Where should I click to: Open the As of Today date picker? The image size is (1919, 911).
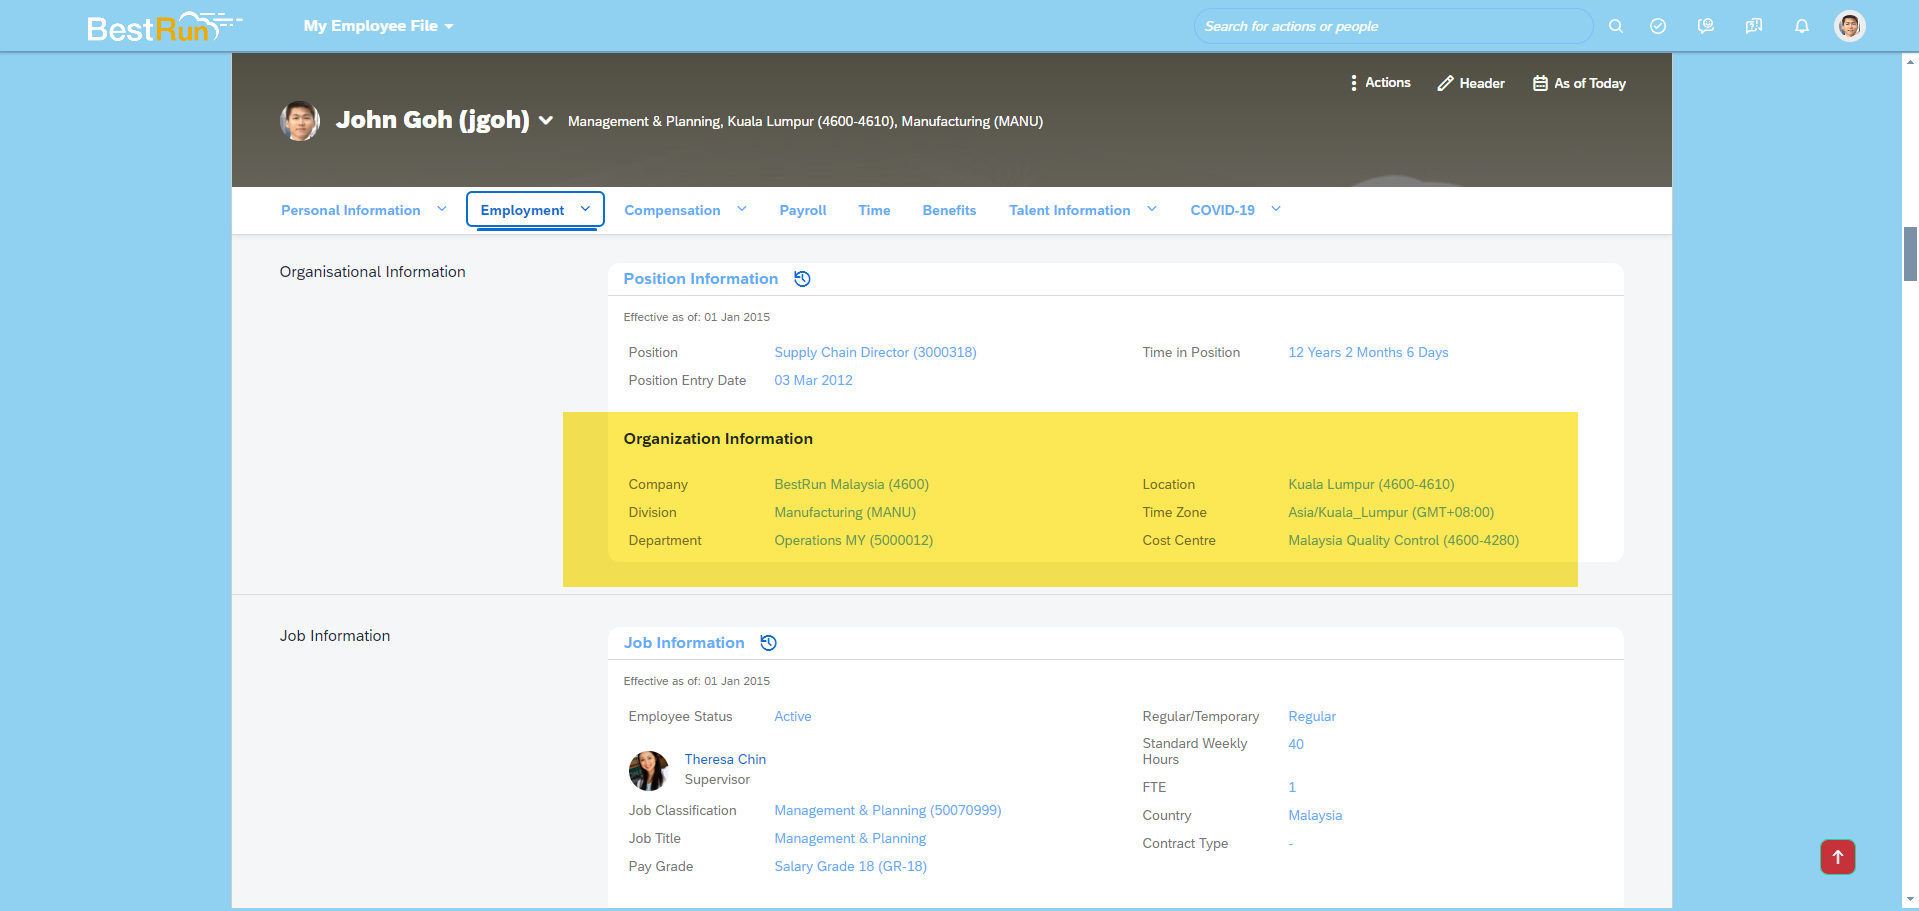click(1579, 83)
